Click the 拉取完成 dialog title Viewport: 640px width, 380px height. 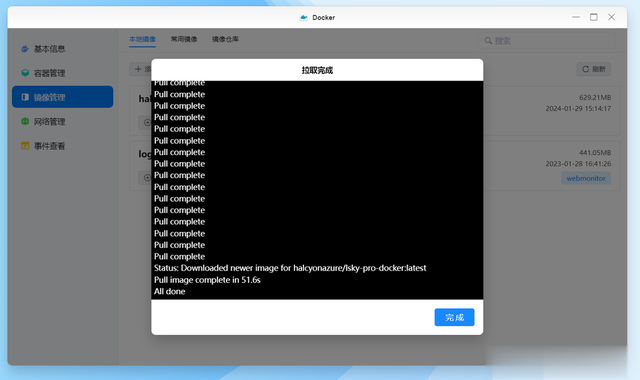317,70
